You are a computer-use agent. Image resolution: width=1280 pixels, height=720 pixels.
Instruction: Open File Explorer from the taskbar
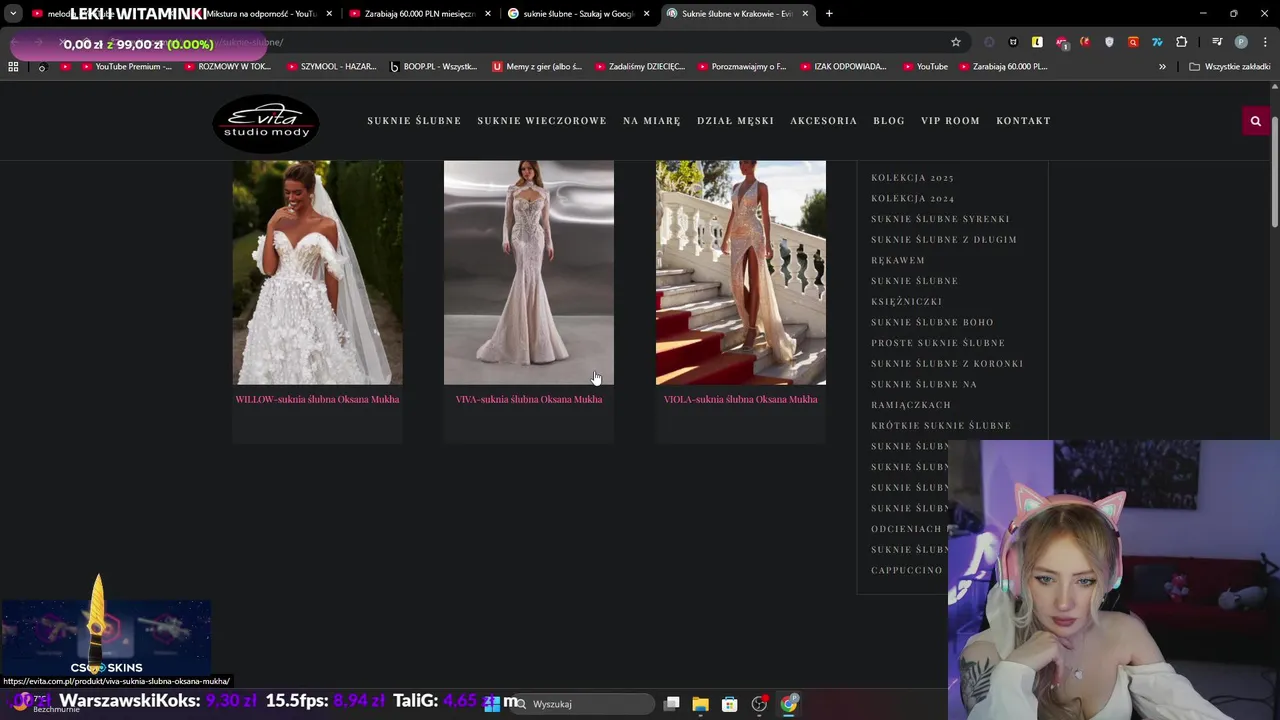[x=700, y=704]
